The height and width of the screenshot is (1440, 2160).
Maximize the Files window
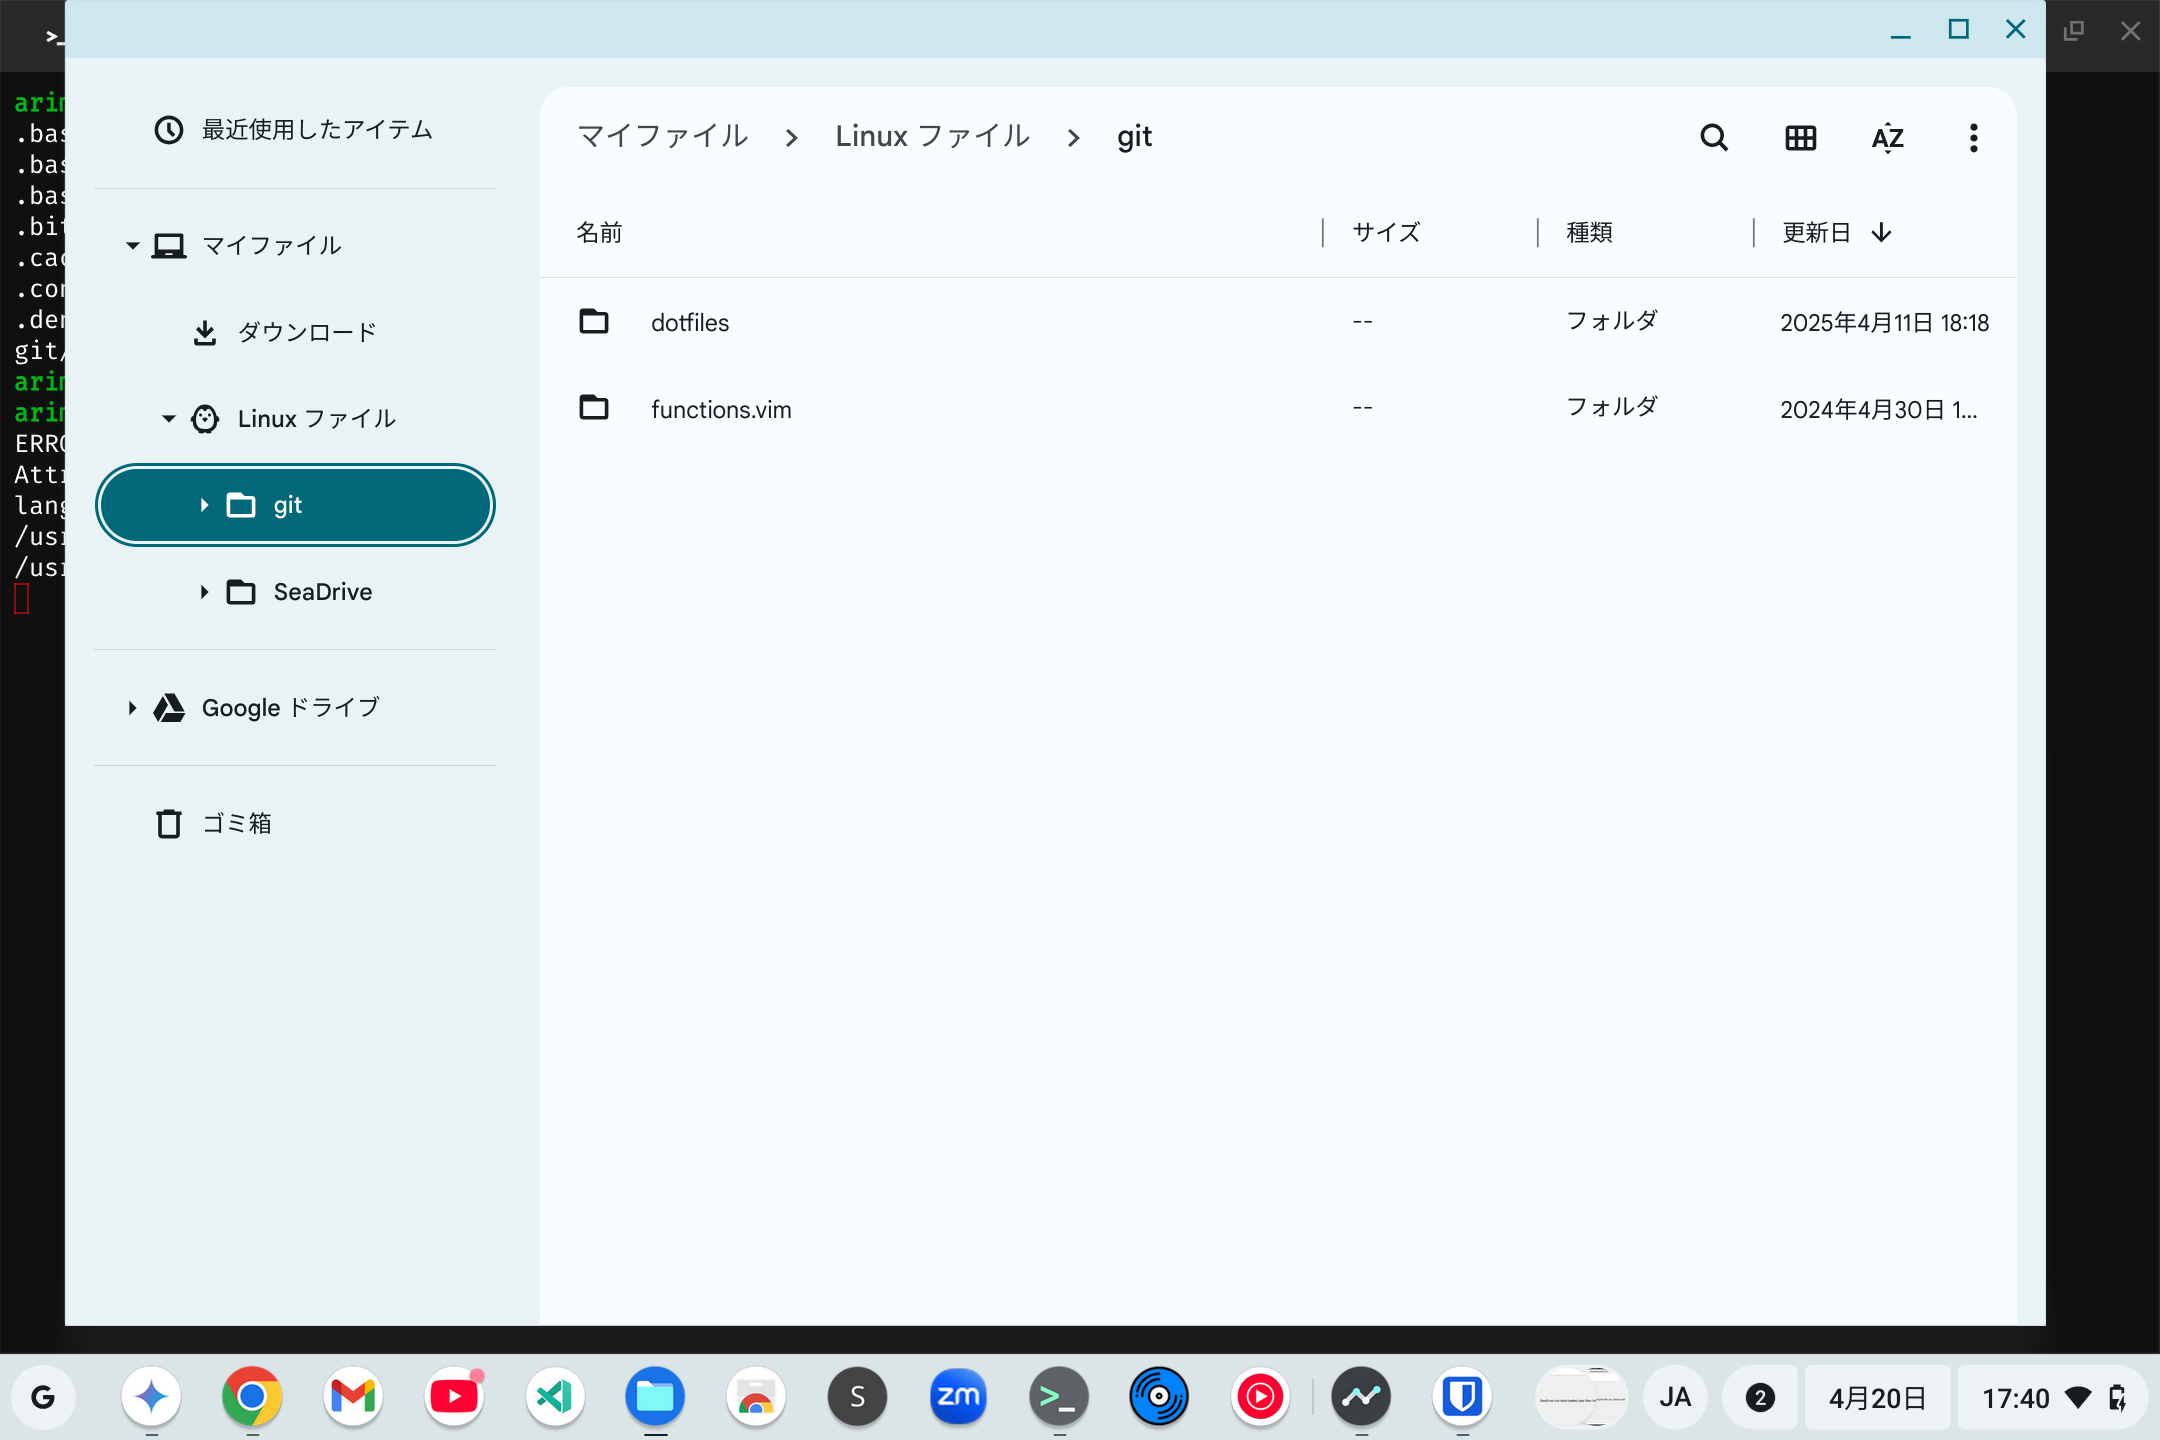(1958, 30)
